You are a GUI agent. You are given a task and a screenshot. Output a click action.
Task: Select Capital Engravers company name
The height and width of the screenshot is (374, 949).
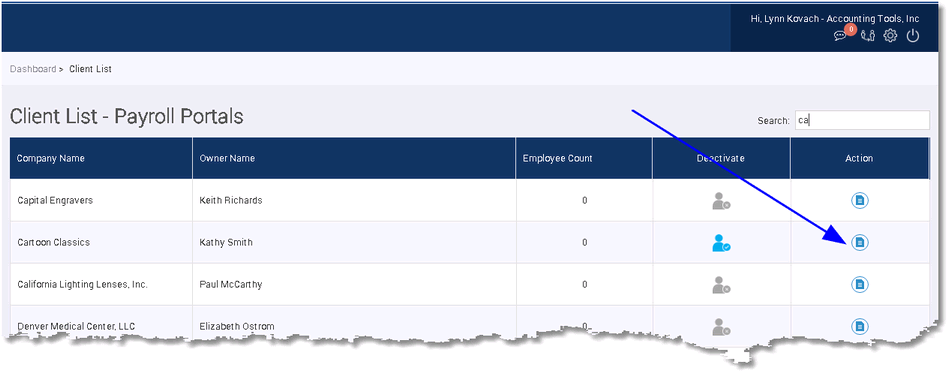[x=55, y=200]
